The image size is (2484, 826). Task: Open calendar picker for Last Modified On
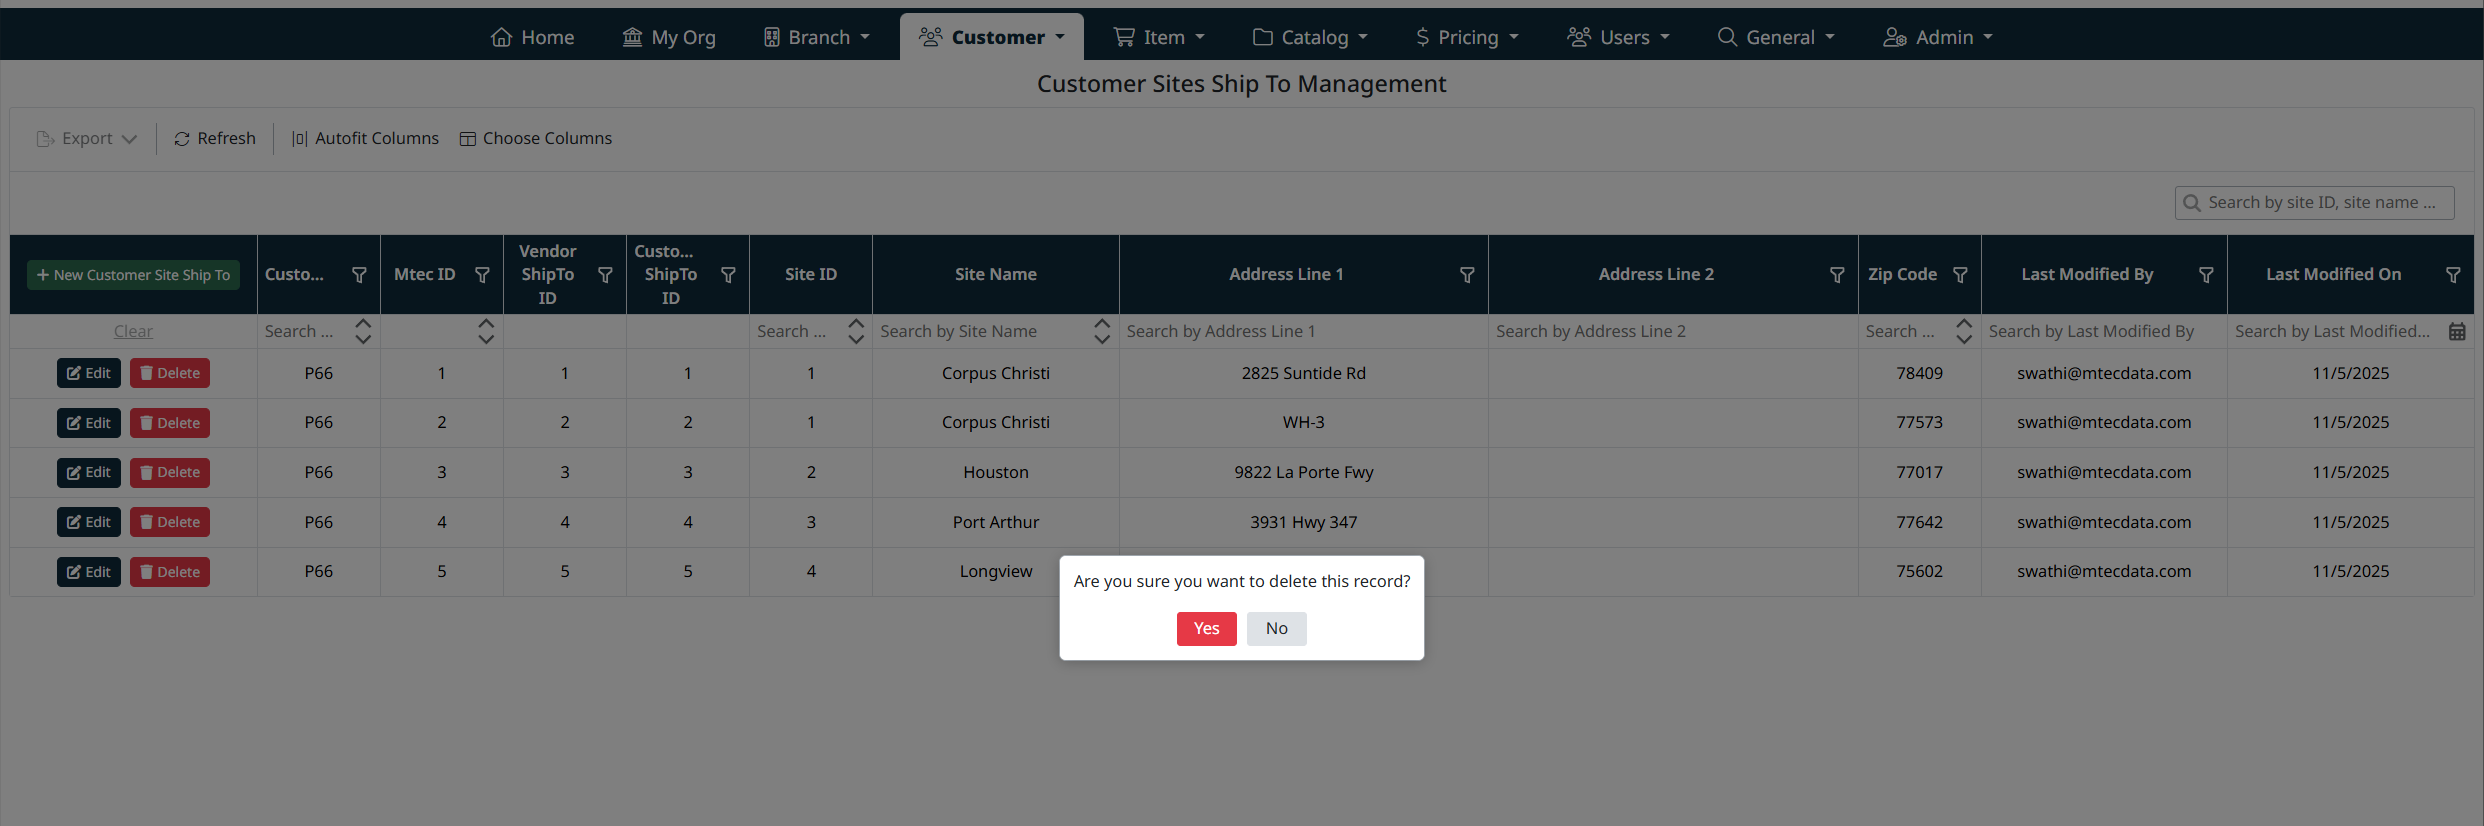(2456, 331)
